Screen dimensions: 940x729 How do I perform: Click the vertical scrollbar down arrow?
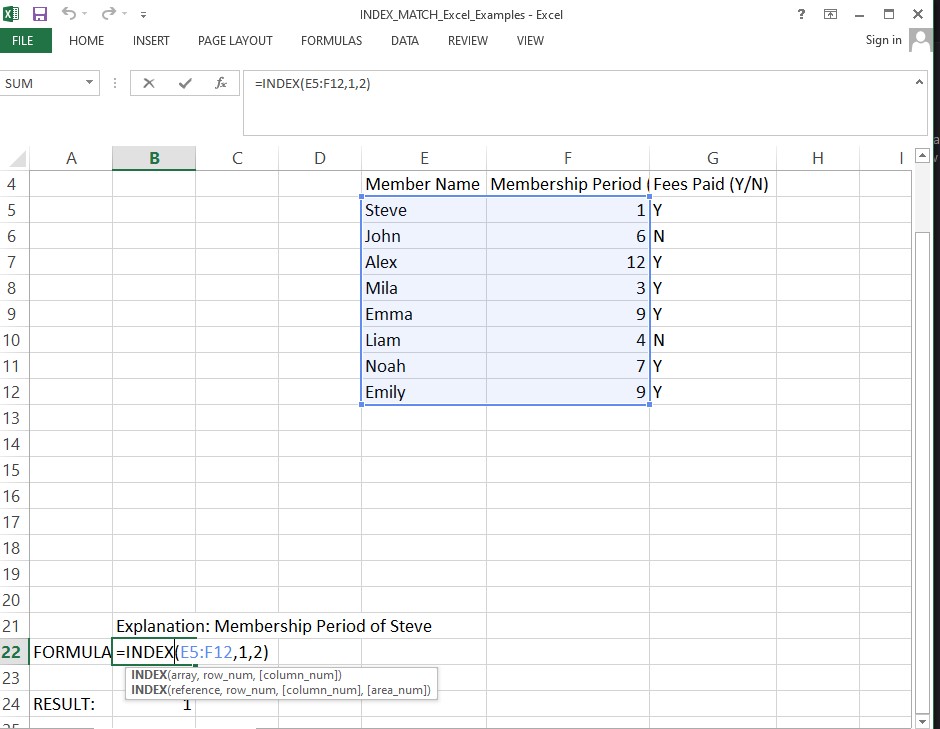coord(922,719)
